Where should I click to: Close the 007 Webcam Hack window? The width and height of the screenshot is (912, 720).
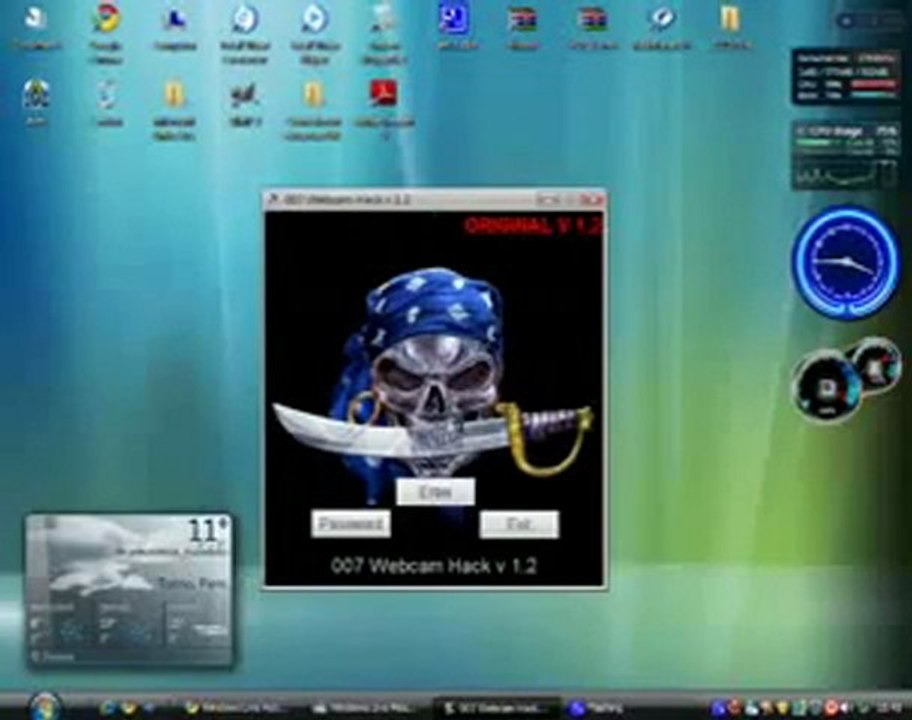591,199
